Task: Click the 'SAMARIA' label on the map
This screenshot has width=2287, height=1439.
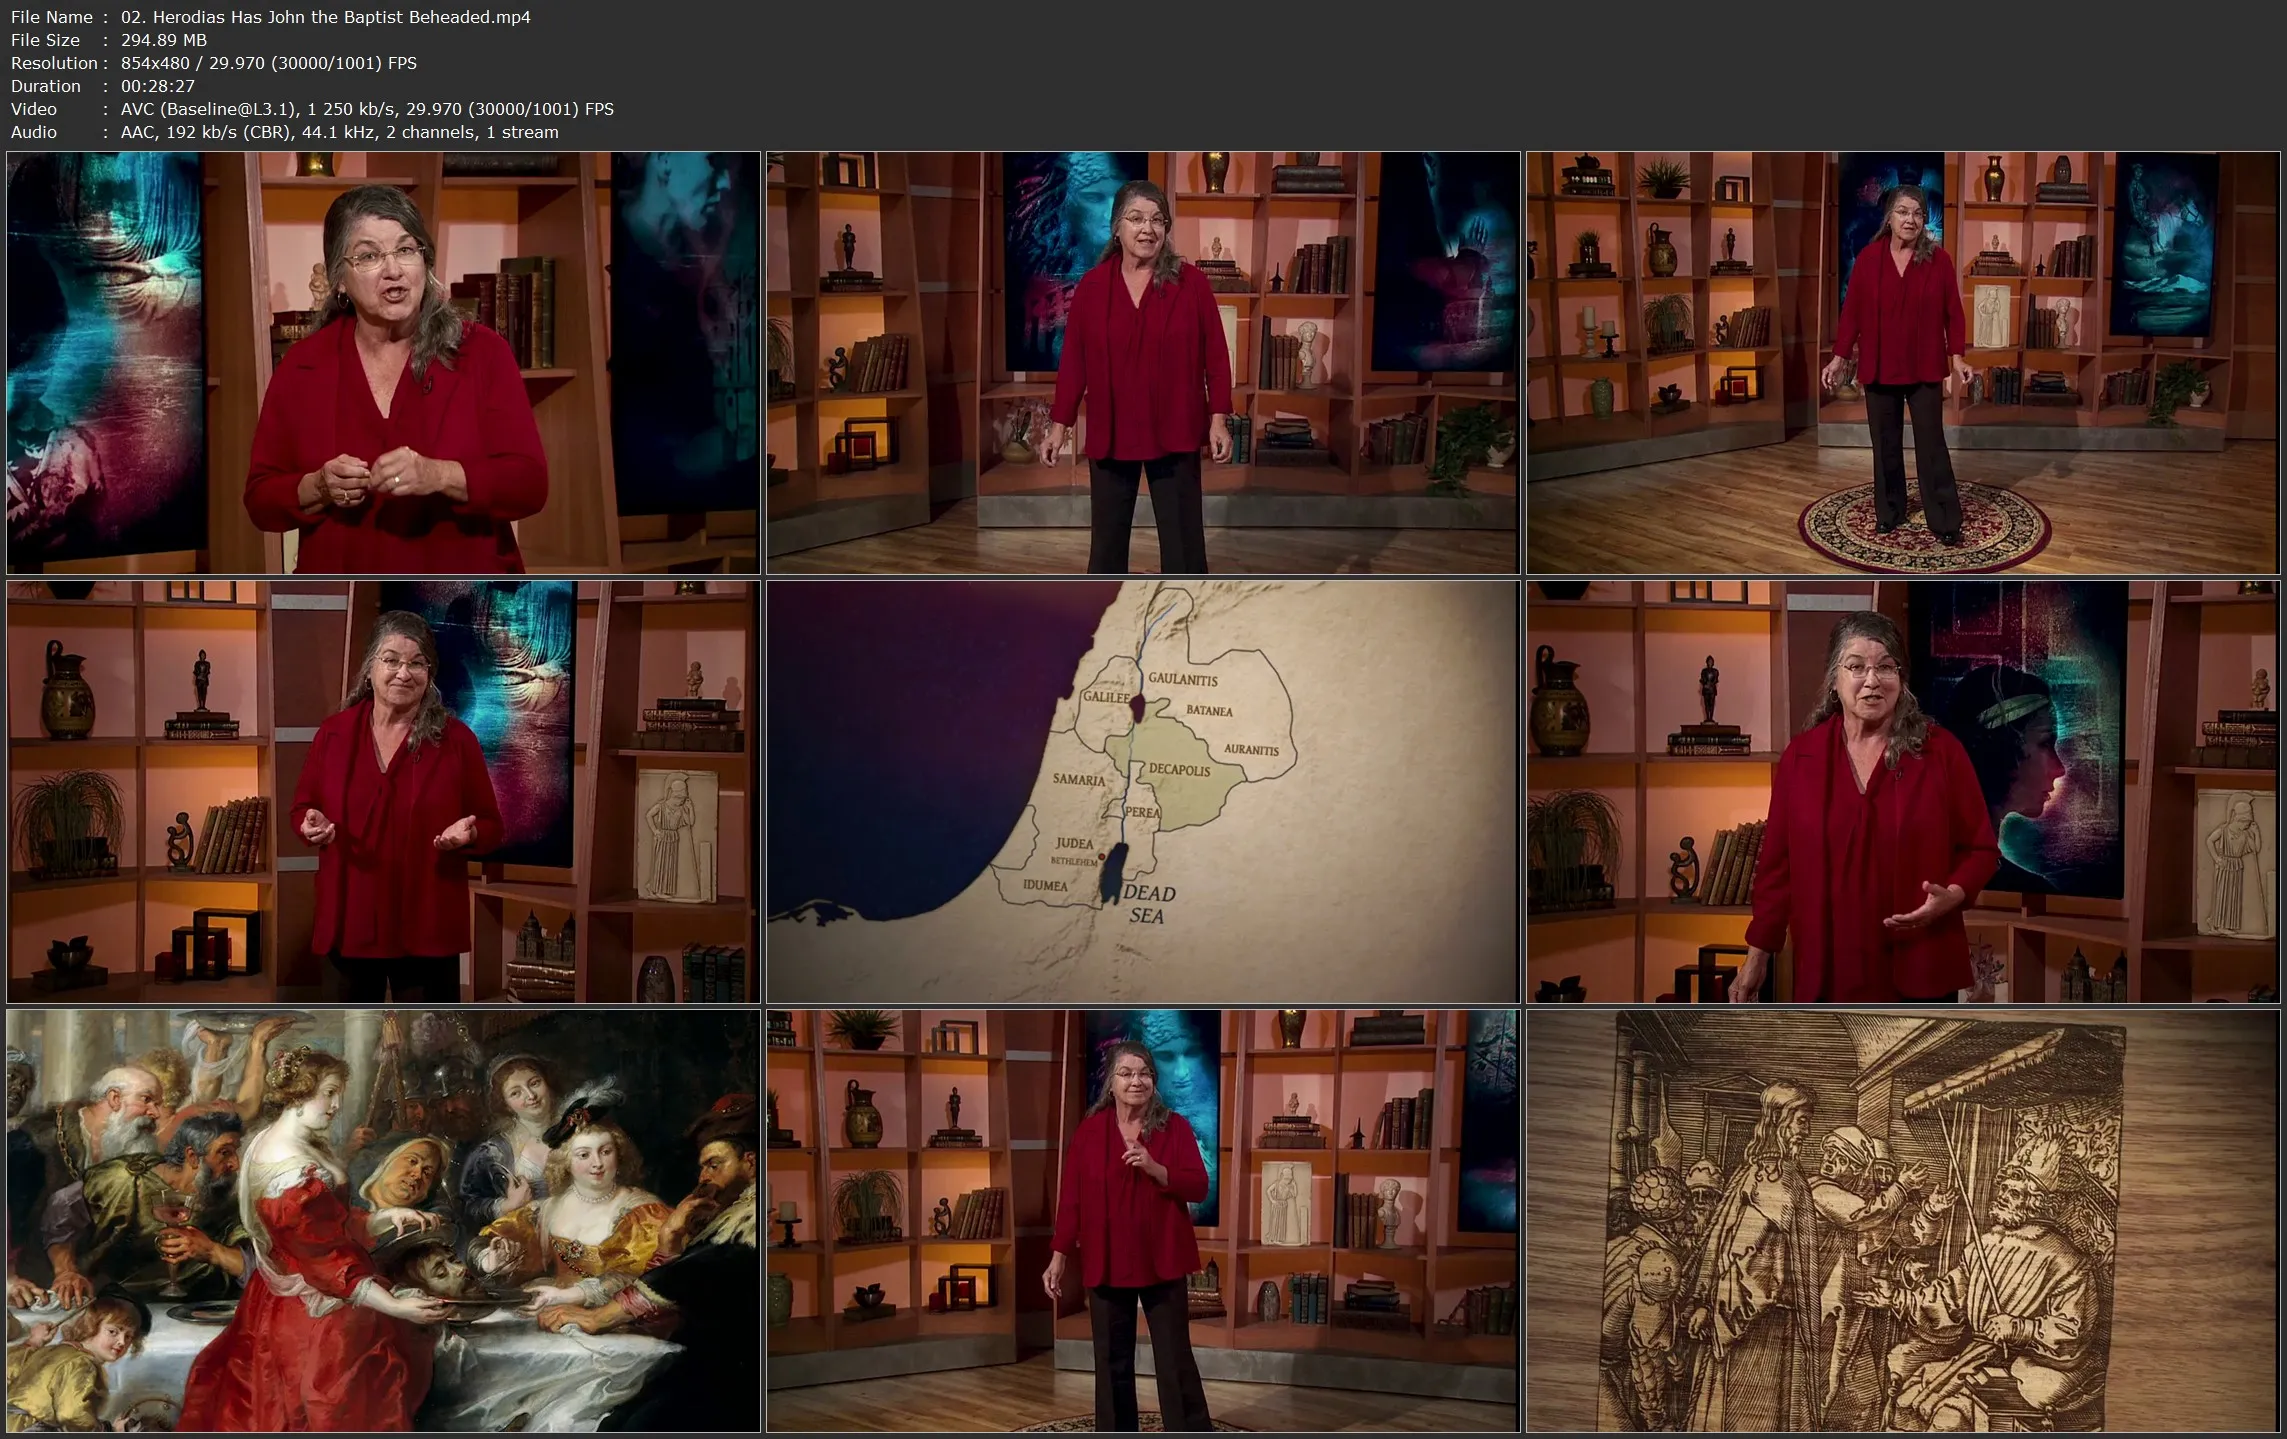Action: coord(1079,779)
